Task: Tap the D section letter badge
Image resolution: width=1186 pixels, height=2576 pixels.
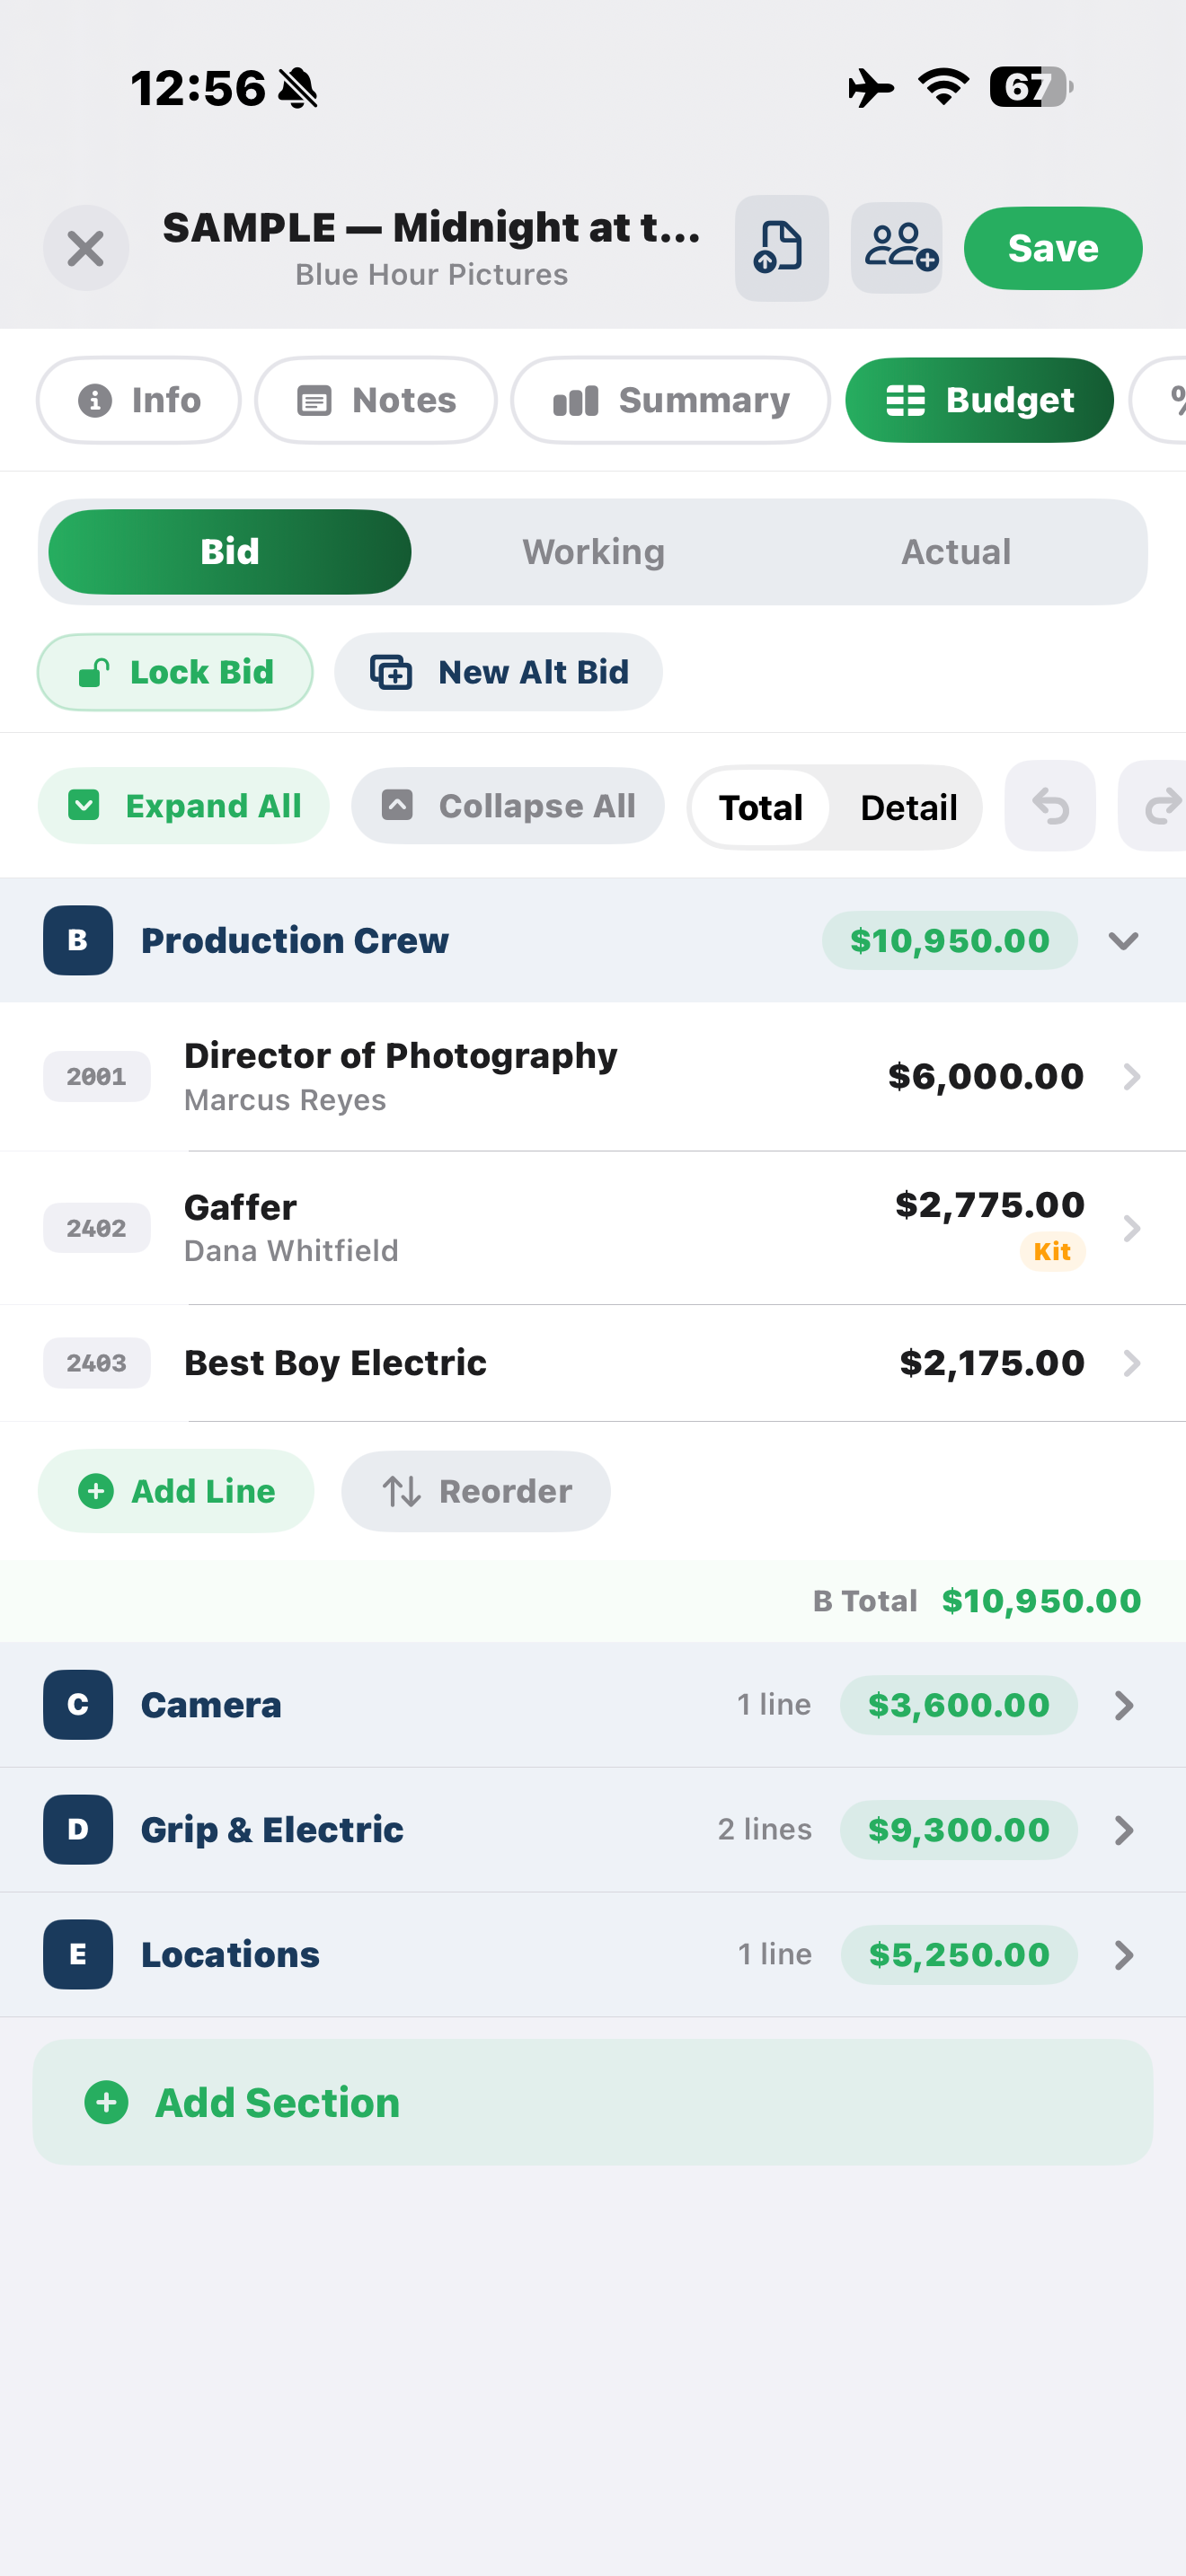Action: click(x=78, y=1830)
